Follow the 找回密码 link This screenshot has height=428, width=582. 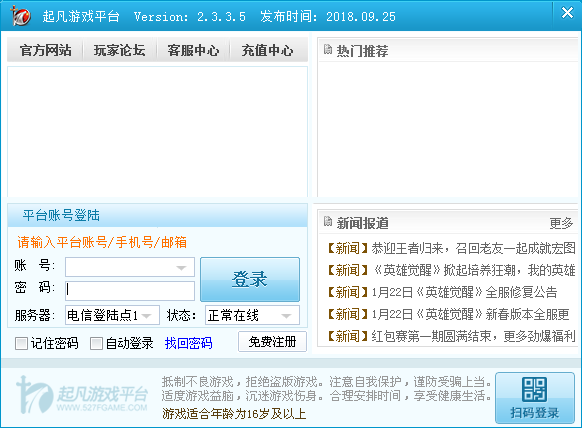pos(189,343)
